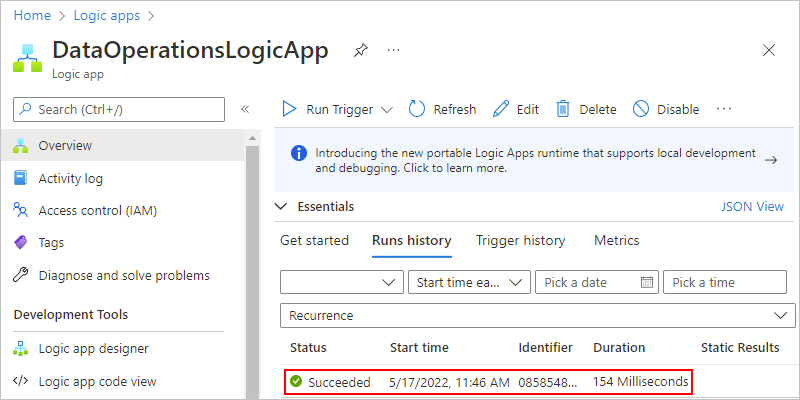This screenshot has height=400, width=800.
Task: Click the Duration column header
Action: 619,348
